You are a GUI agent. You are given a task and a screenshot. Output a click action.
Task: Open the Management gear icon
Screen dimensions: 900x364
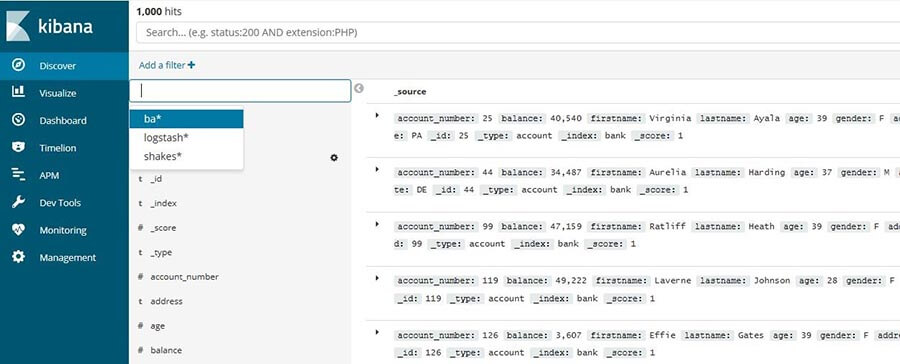(x=18, y=257)
